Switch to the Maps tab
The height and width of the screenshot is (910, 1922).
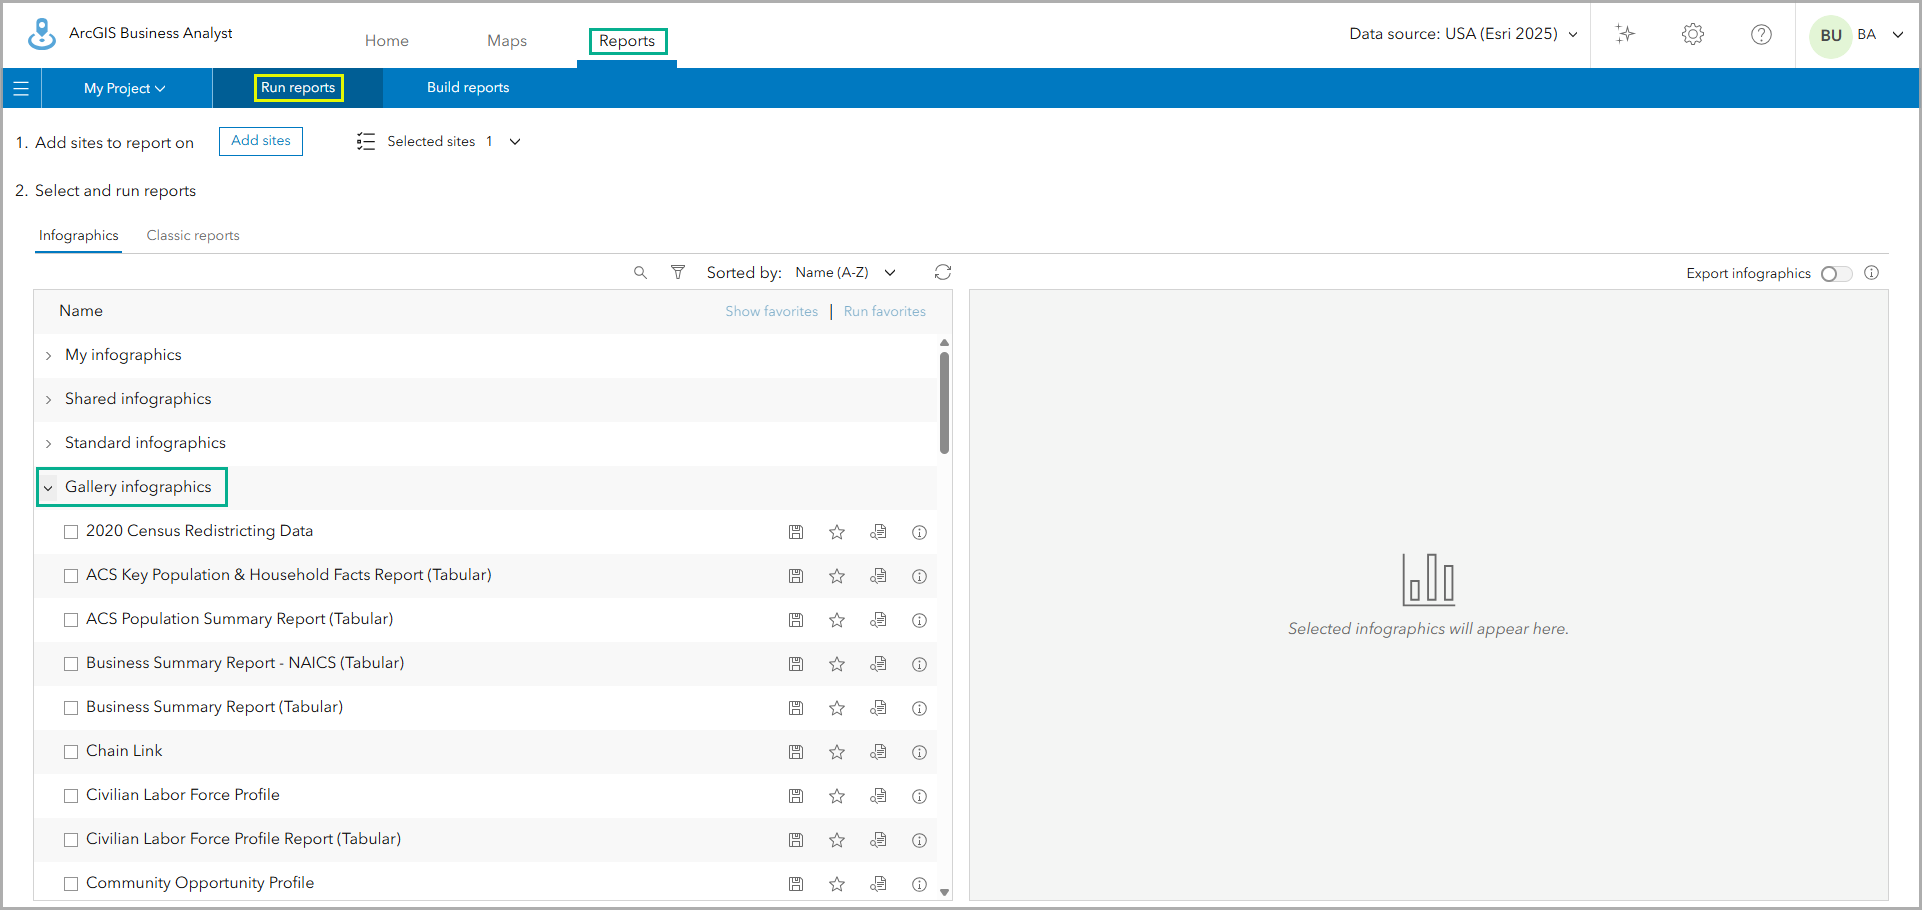coord(507,41)
